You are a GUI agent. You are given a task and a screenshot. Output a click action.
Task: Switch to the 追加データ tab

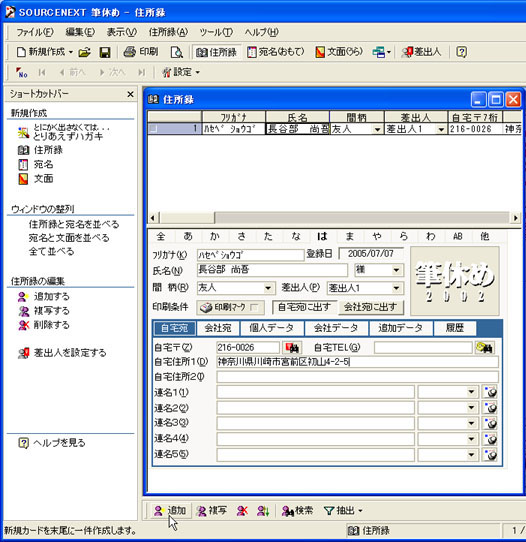[400, 328]
